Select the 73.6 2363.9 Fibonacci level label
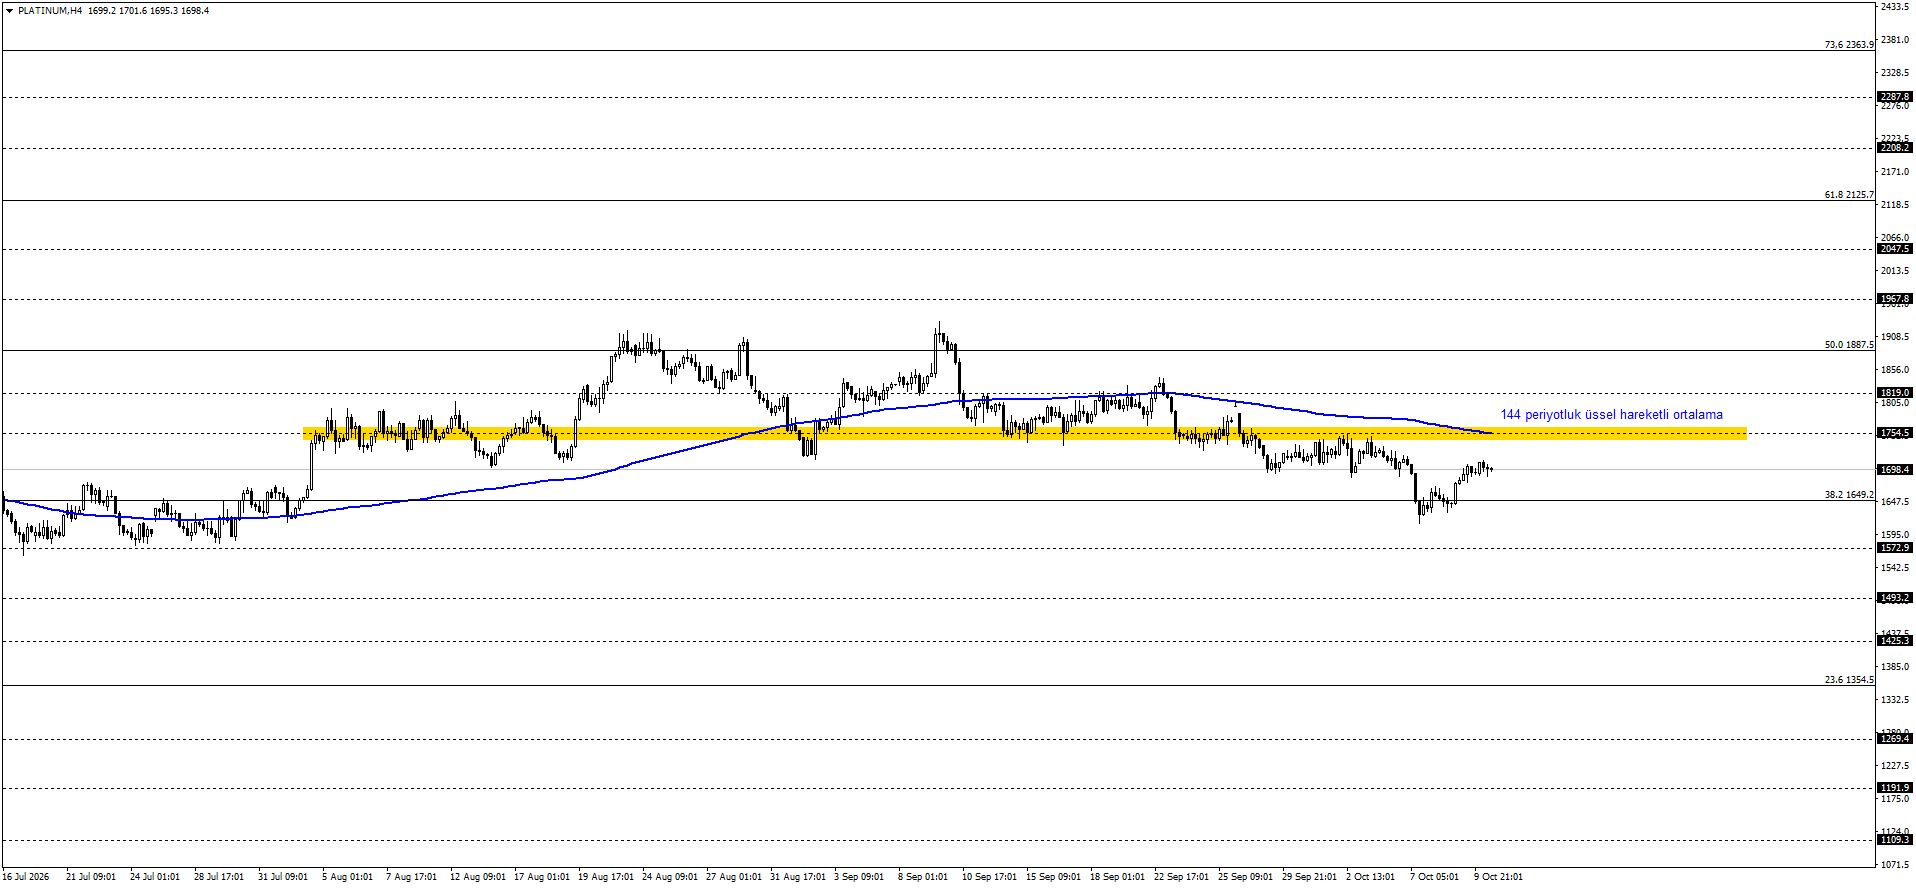The image size is (1916, 888). tap(1849, 45)
